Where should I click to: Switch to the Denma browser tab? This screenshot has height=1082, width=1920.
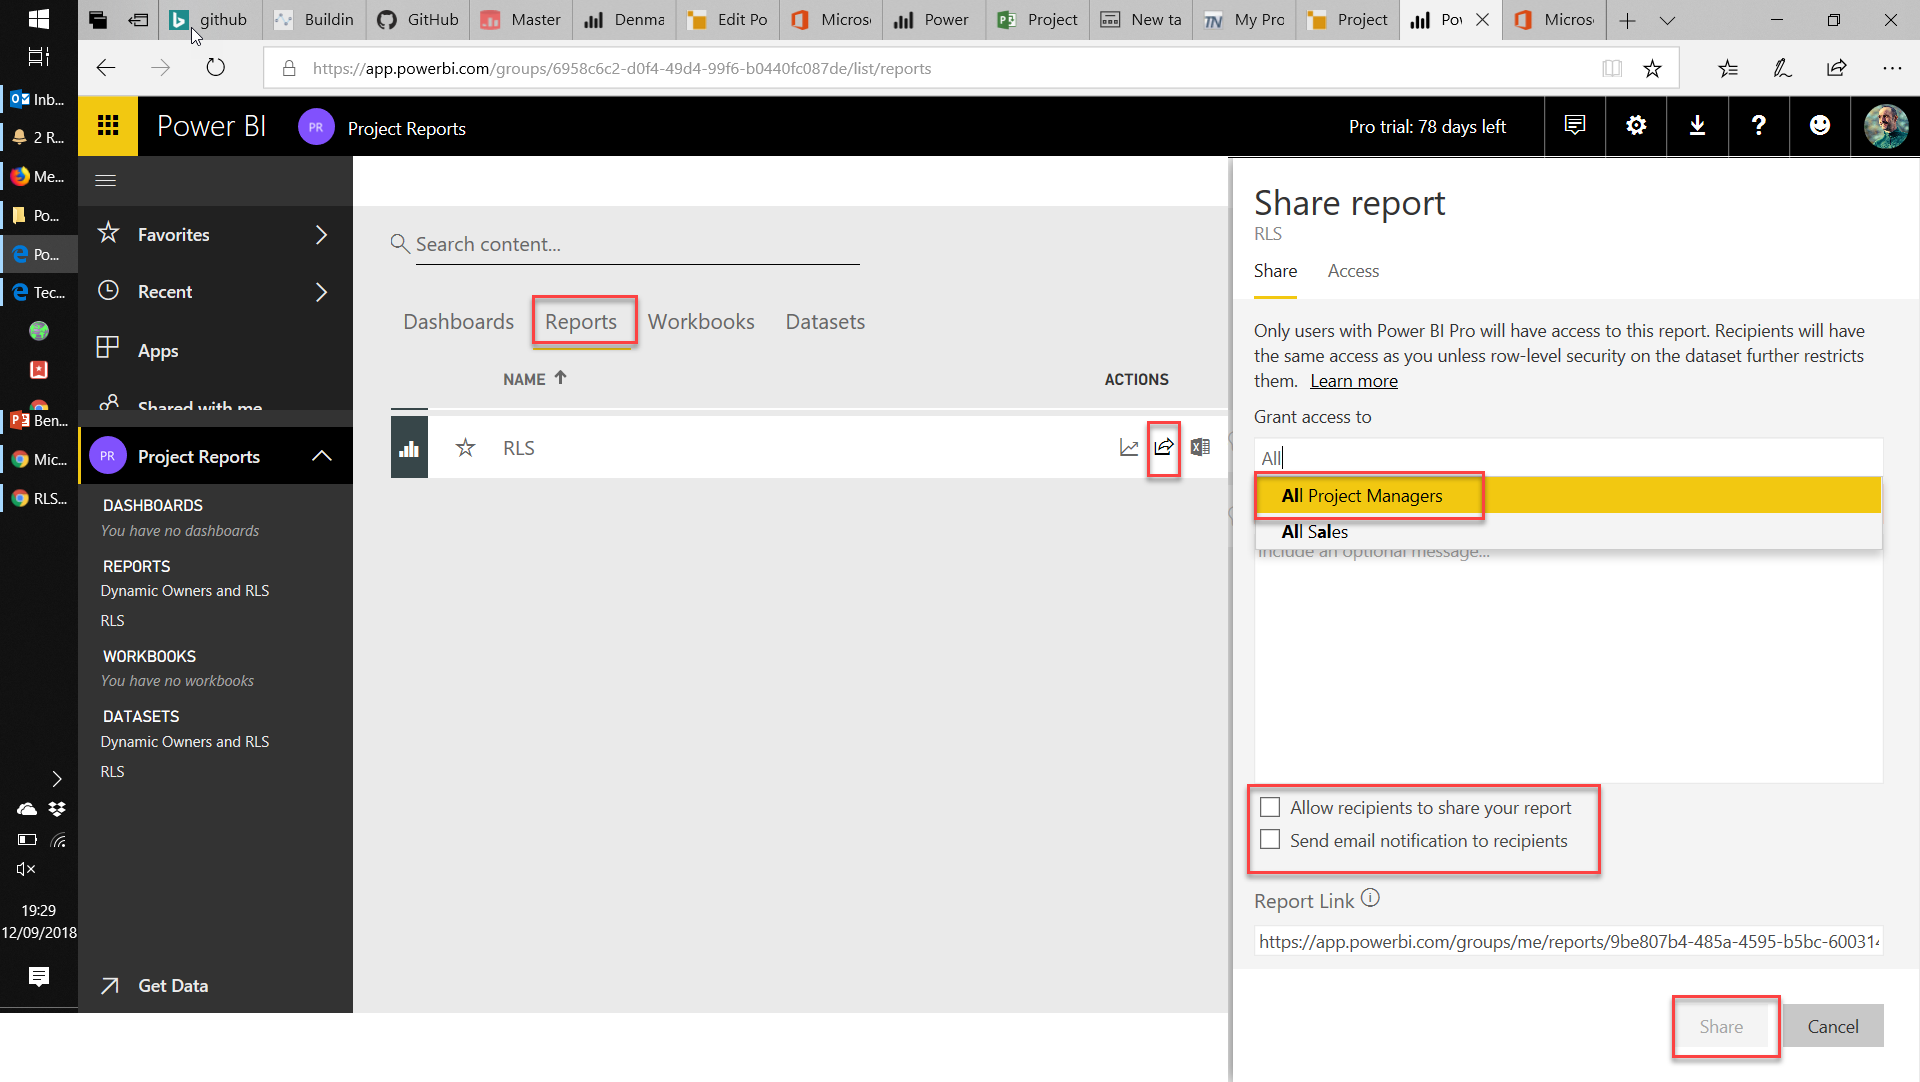tap(625, 20)
